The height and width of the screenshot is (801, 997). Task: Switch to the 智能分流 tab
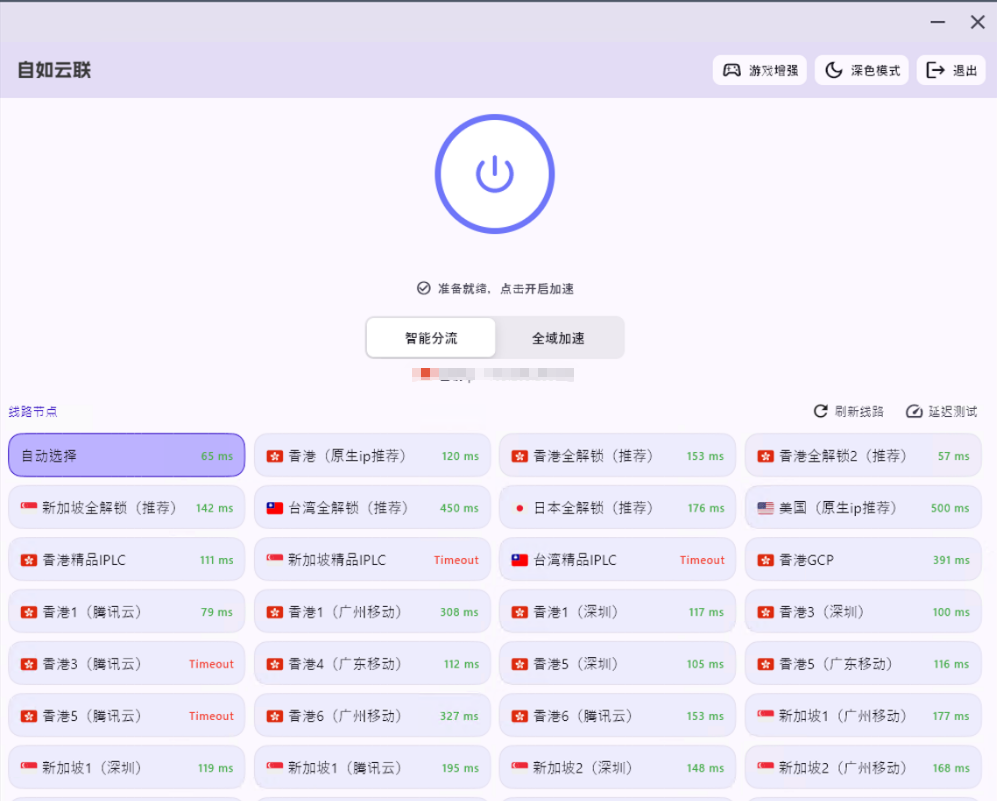tap(431, 337)
